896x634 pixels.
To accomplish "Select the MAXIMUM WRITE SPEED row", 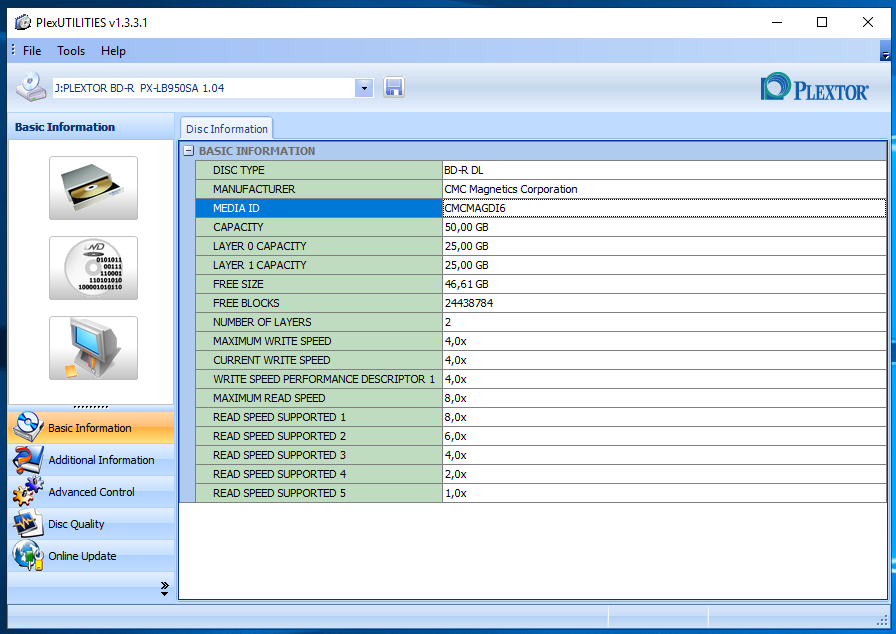I will coord(541,341).
